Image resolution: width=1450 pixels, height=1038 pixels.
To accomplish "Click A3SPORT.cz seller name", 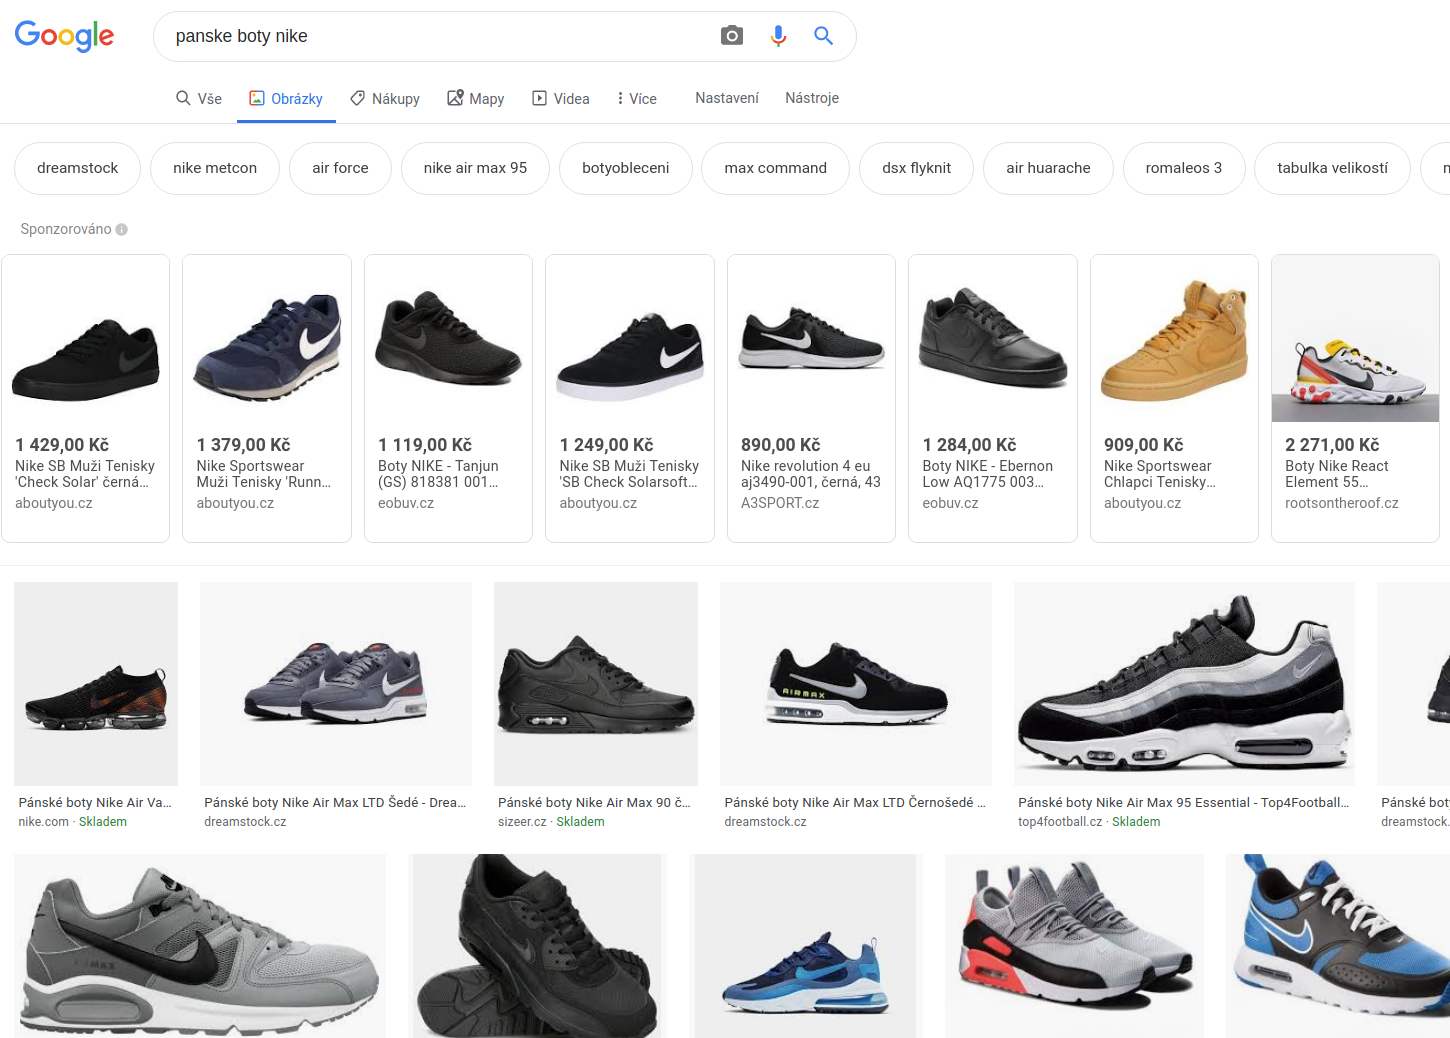I will [780, 503].
